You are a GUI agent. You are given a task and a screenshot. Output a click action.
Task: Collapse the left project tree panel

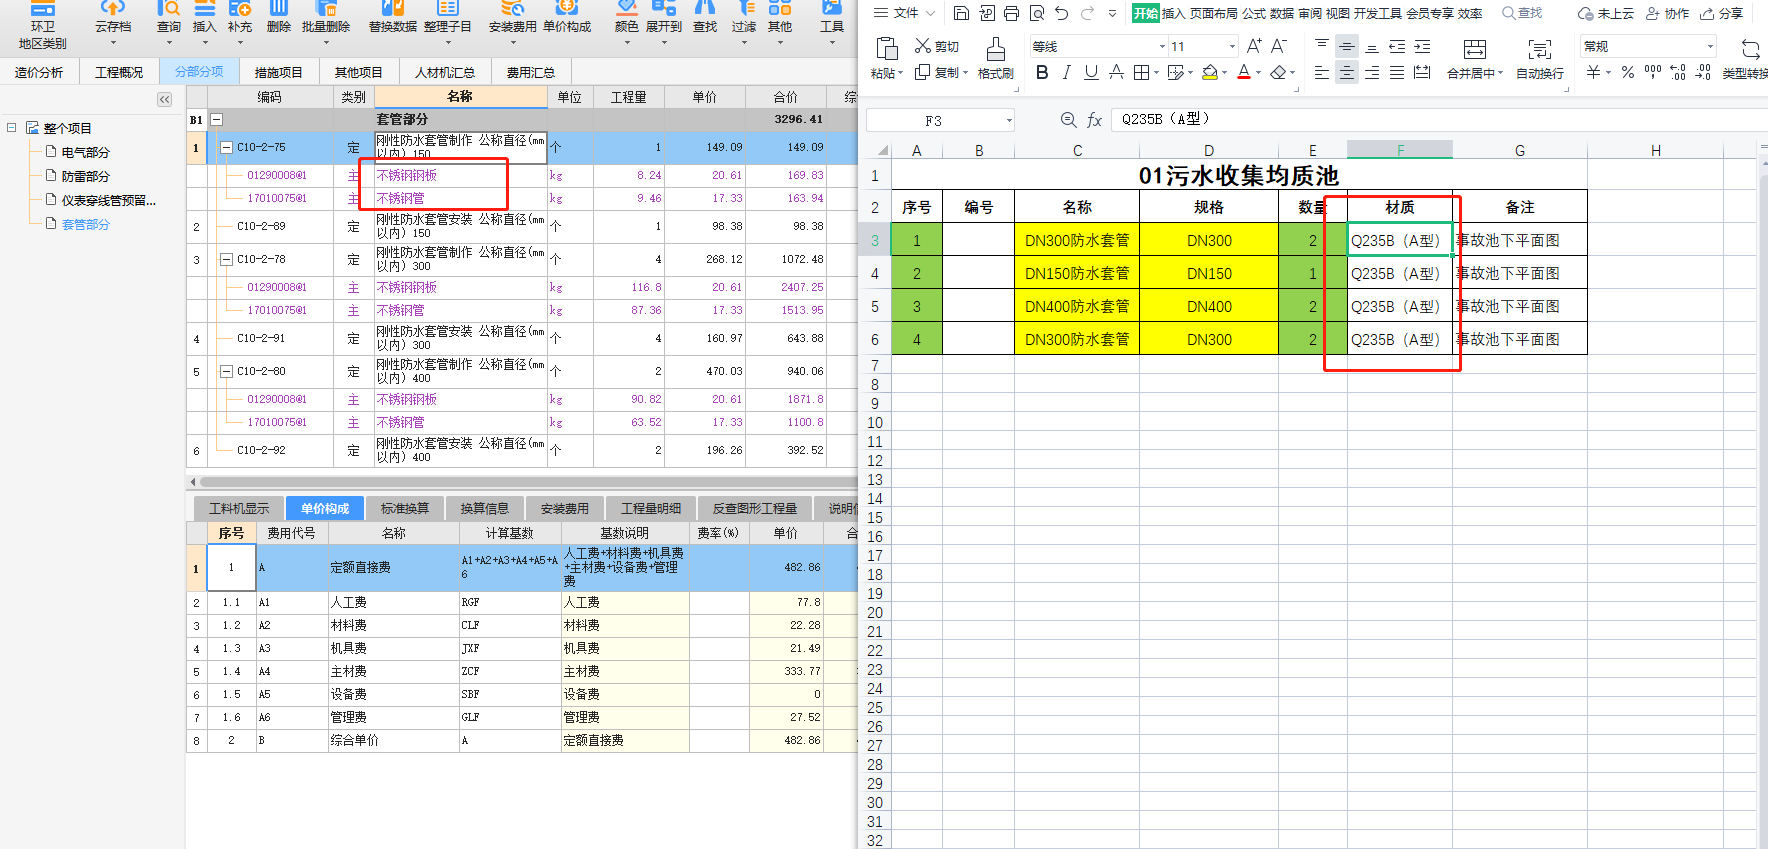pyautogui.click(x=165, y=99)
